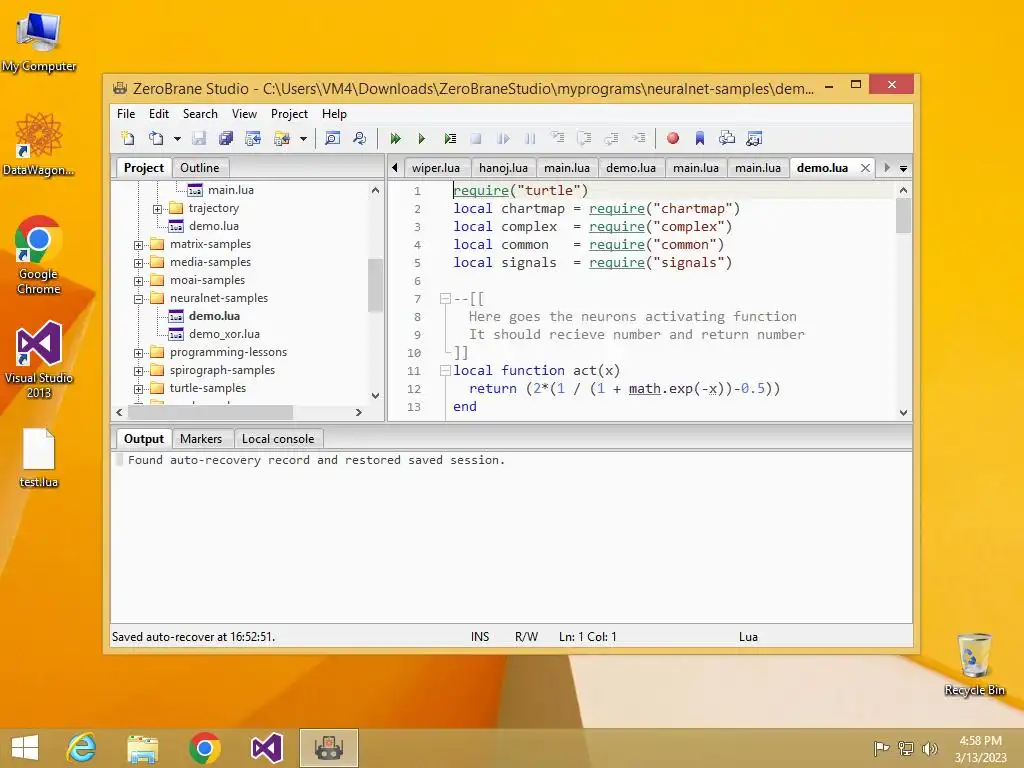Fold the act function at line 11
Image resolution: width=1024 pixels, height=768 pixels.
pyautogui.click(x=445, y=370)
